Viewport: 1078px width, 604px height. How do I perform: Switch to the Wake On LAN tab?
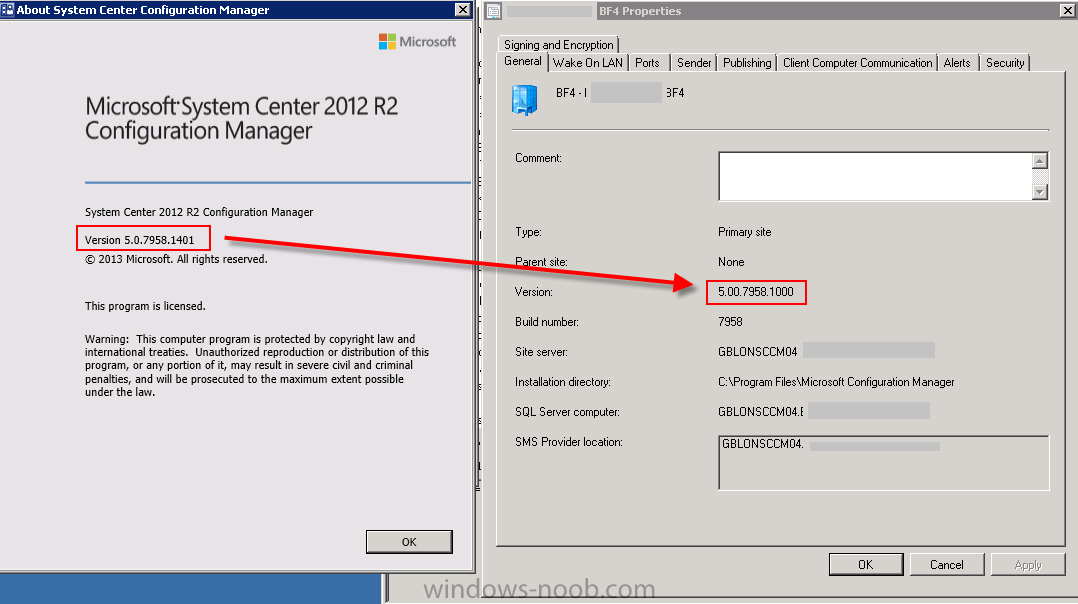(588, 63)
